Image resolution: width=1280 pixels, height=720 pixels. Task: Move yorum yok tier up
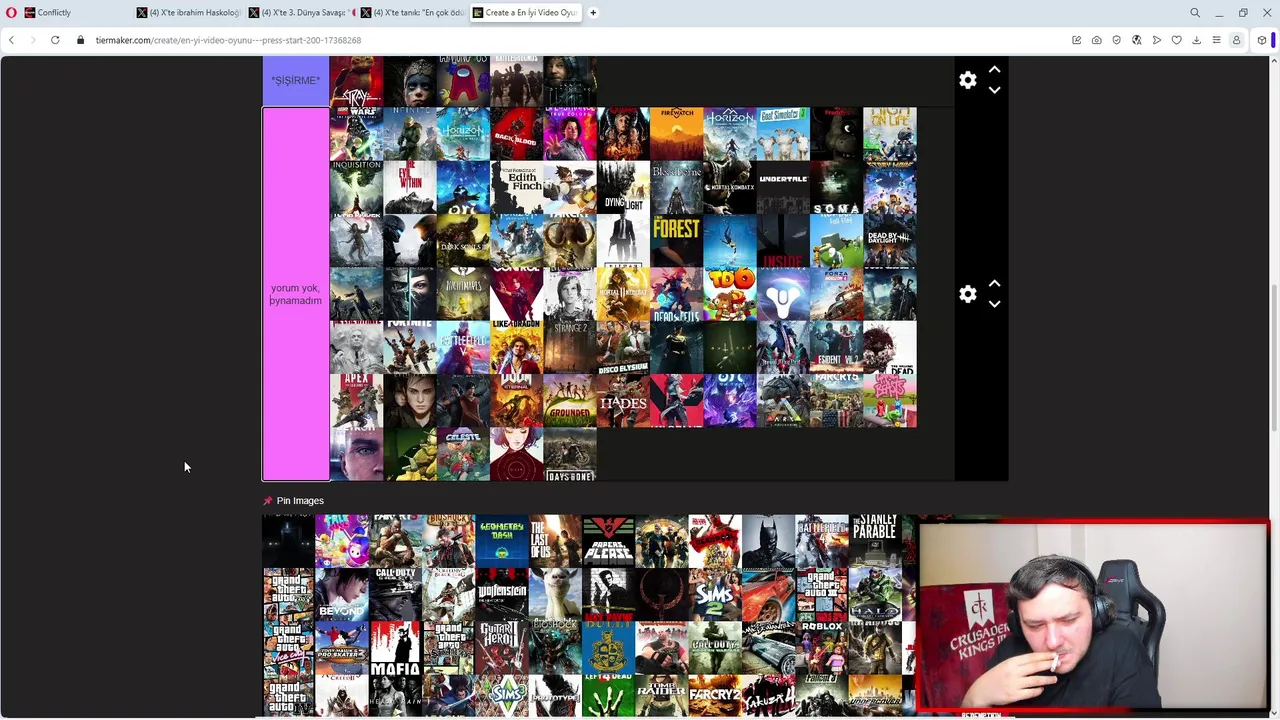pyautogui.click(x=994, y=284)
